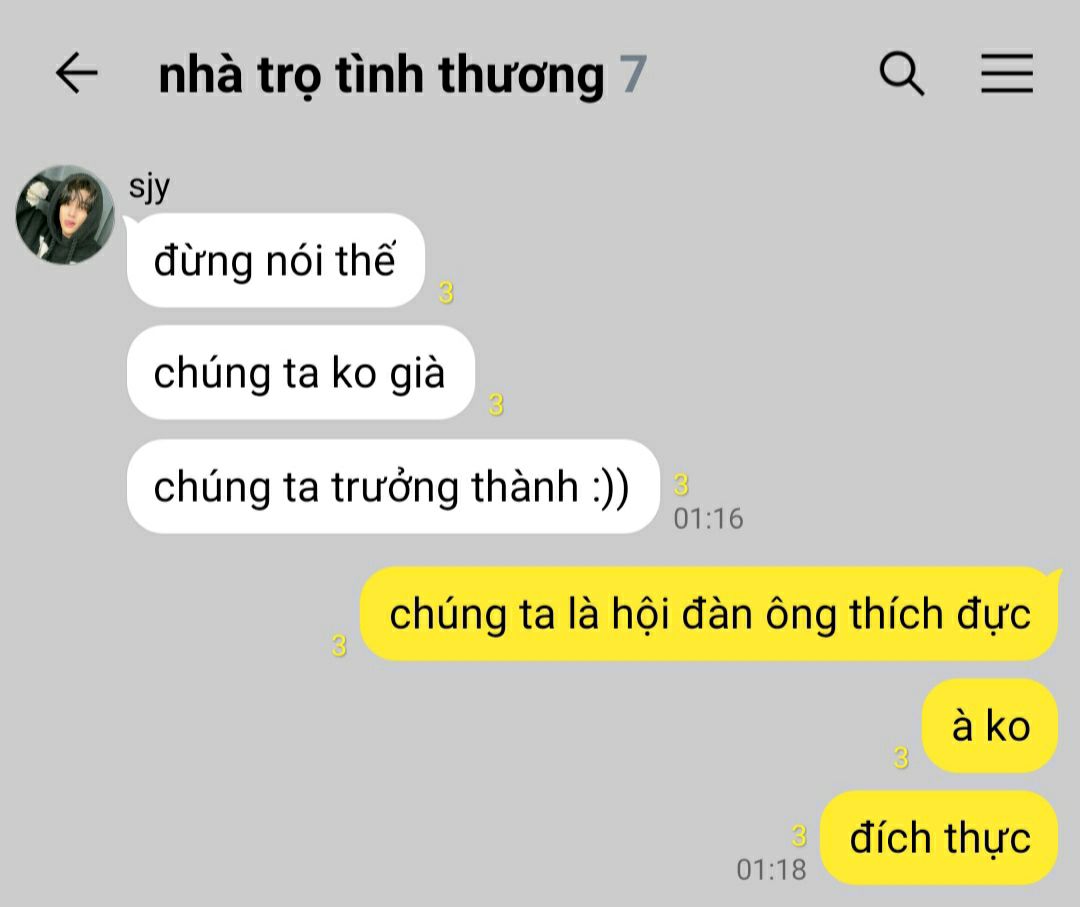Tap the chat title nhà trọ tình thương

(x=382, y=75)
